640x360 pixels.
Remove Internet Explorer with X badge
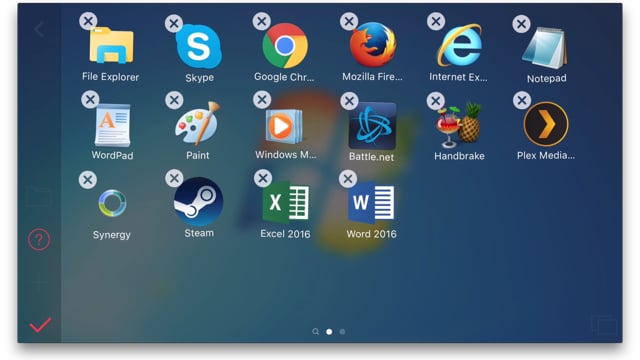tap(436, 21)
